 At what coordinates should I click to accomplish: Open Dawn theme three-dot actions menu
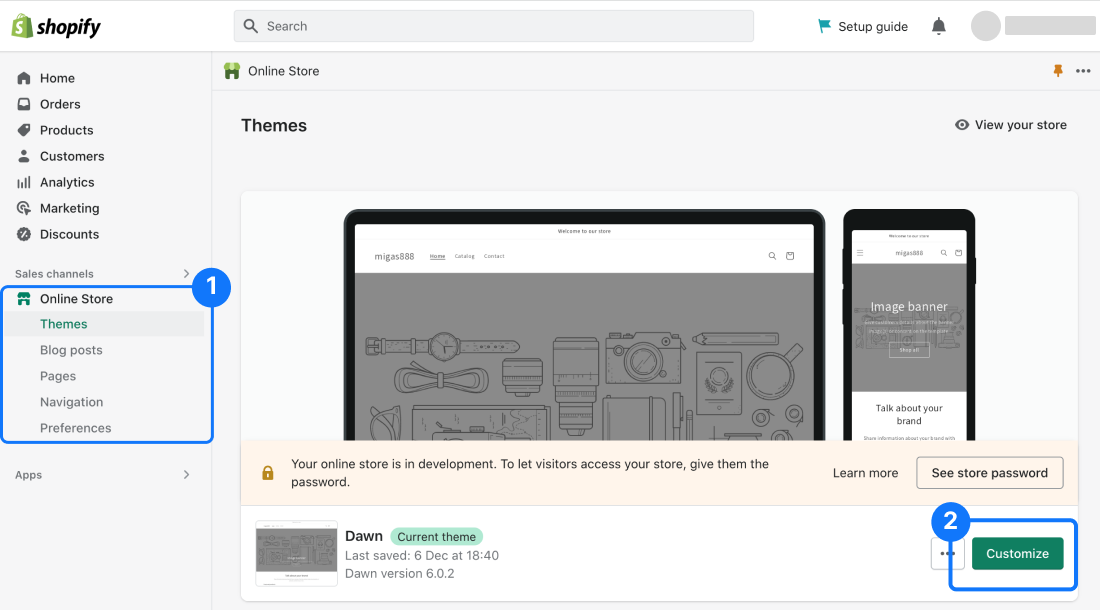947,553
